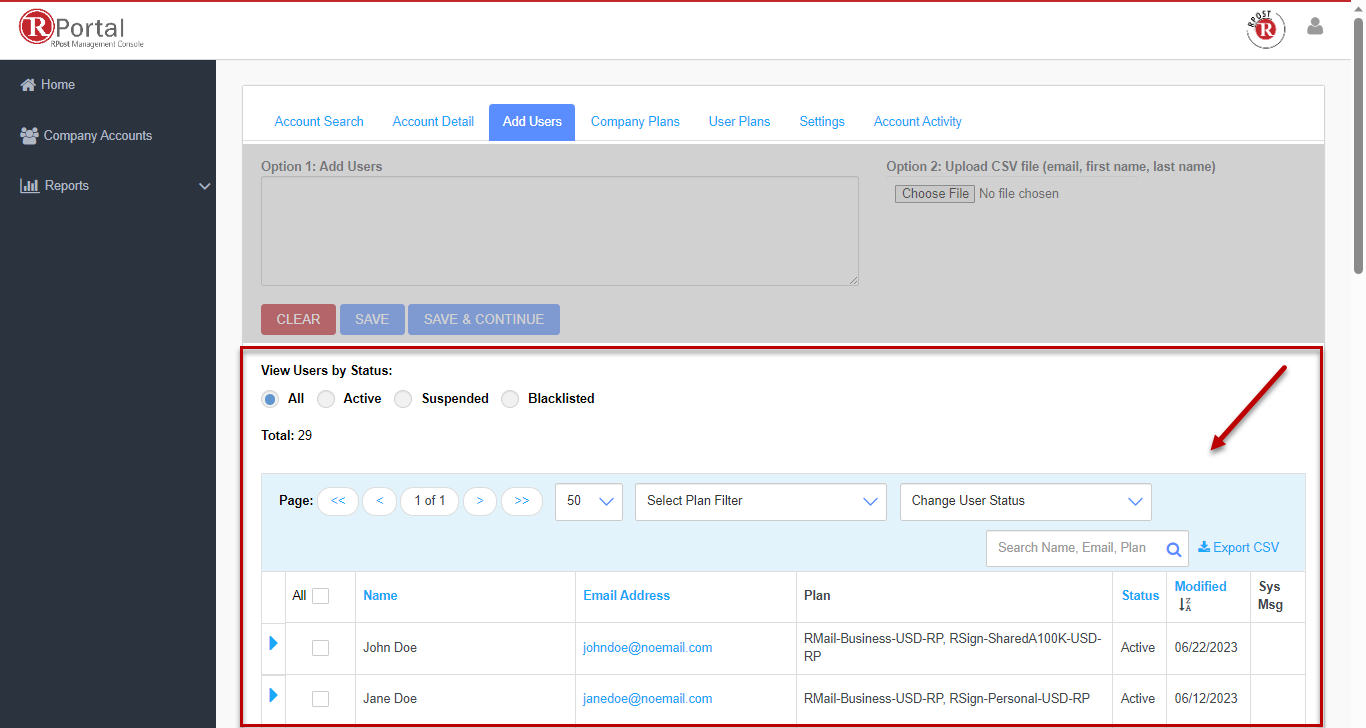Click the round RPost badge icon

click(x=1265, y=30)
